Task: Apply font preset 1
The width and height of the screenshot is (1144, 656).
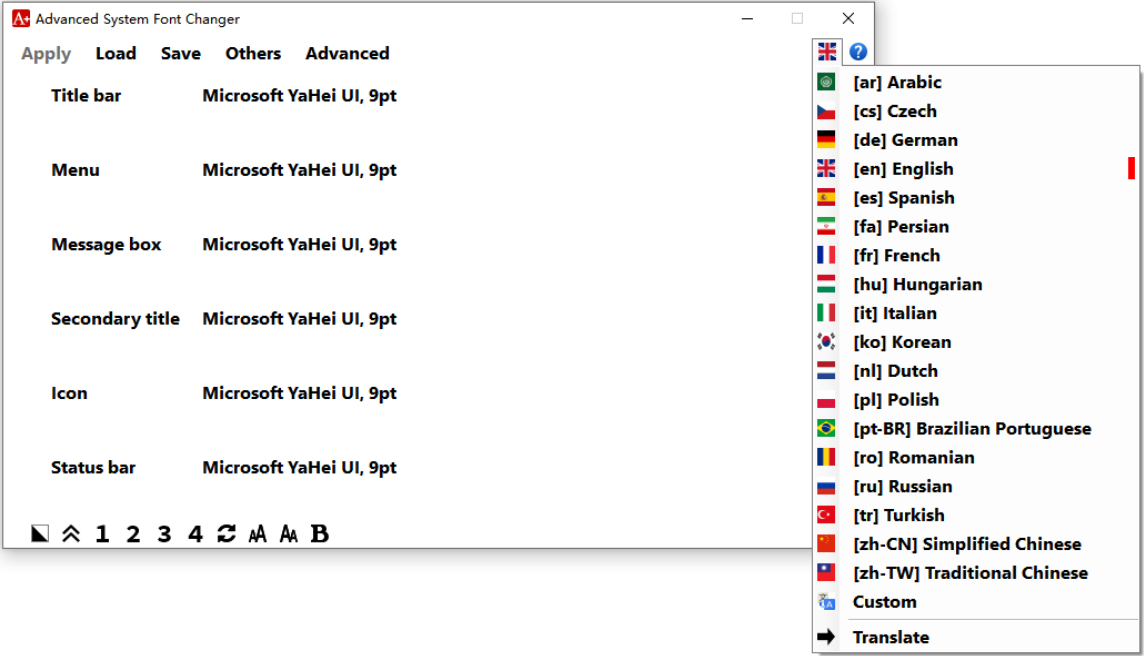Action: click(101, 533)
